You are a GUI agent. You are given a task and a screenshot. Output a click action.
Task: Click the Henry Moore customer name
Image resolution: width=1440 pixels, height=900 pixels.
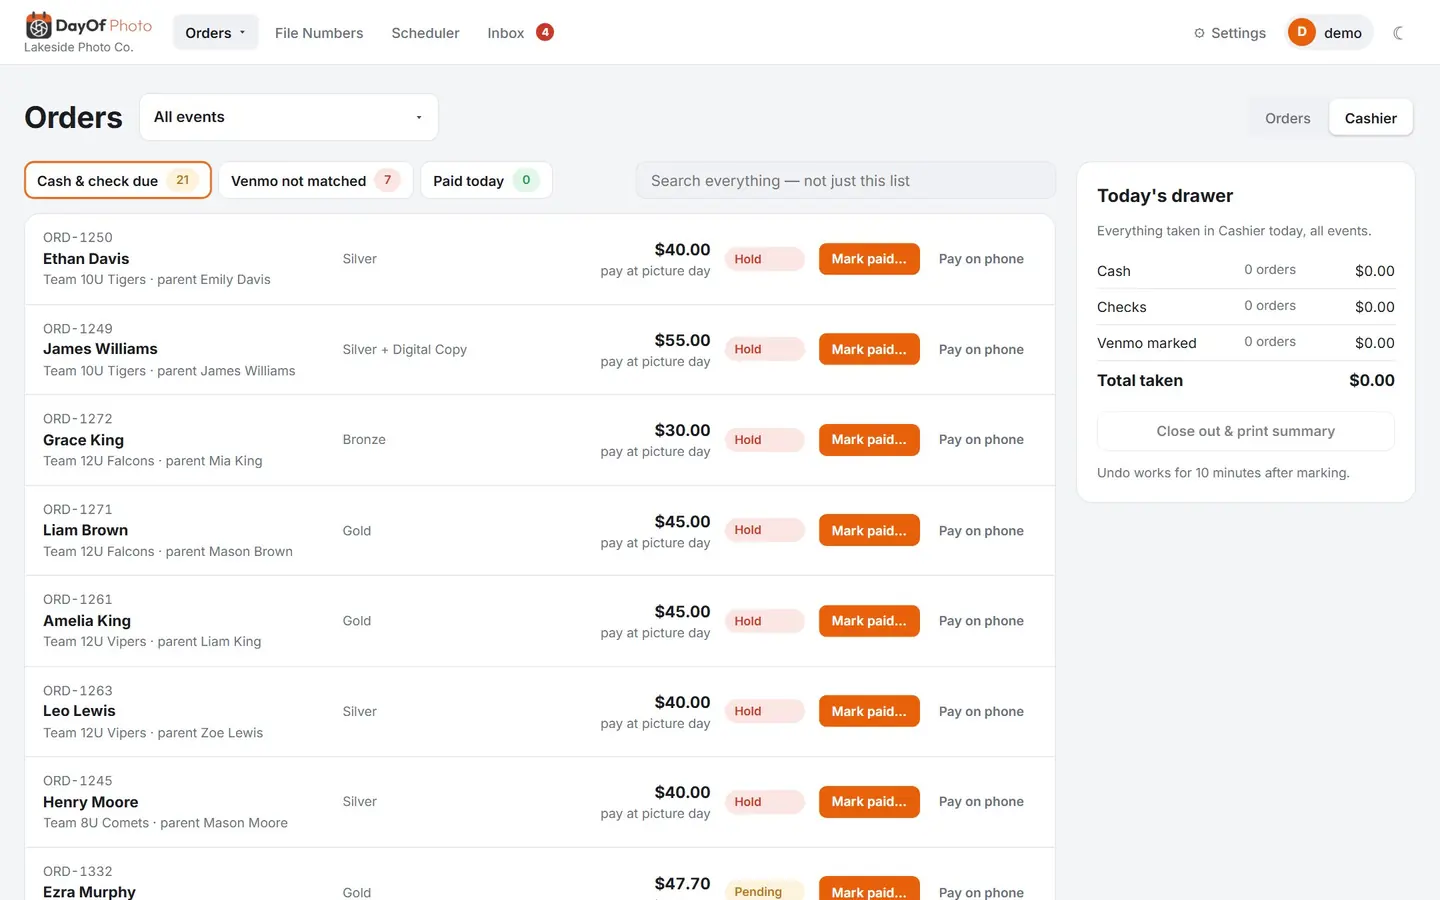tap(91, 802)
